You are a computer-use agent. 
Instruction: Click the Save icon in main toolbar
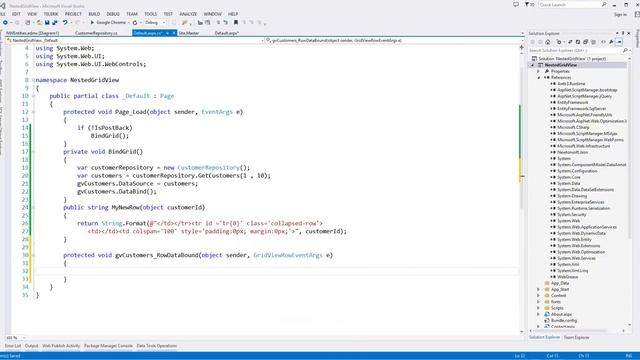[x=47, y=22]
